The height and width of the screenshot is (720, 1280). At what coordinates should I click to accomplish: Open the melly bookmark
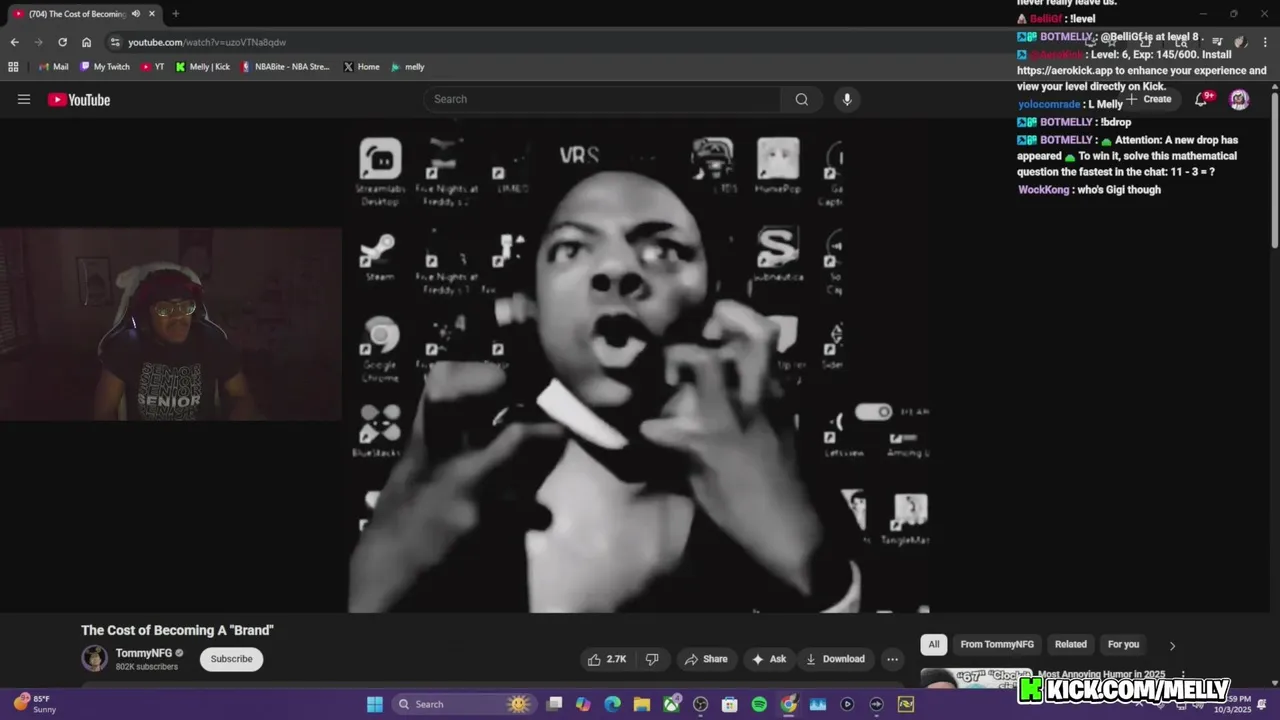click(x=408, y=67)
